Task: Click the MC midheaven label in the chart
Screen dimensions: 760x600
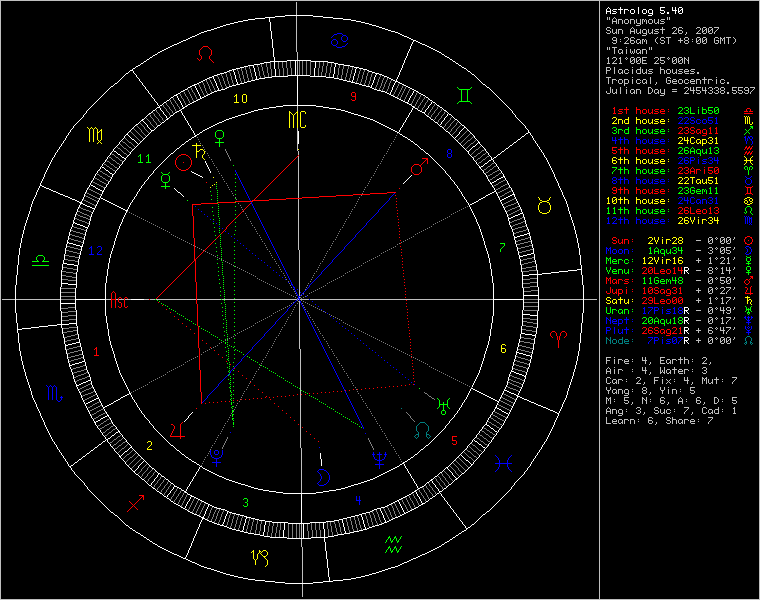Action: [297, 120]
